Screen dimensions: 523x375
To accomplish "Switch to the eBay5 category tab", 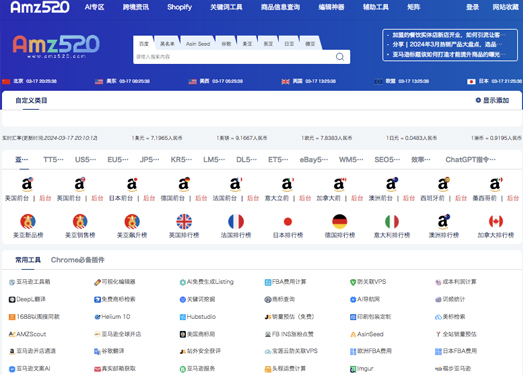I will pyautogui.click(x=314, y=160).
